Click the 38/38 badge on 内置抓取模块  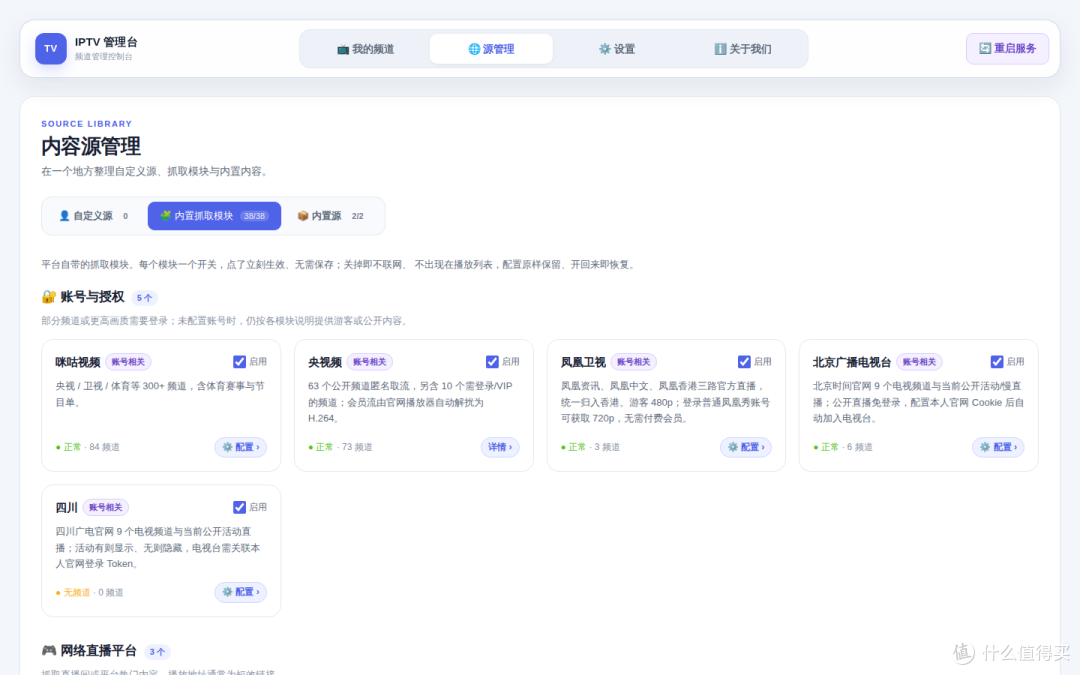point(254,216)
